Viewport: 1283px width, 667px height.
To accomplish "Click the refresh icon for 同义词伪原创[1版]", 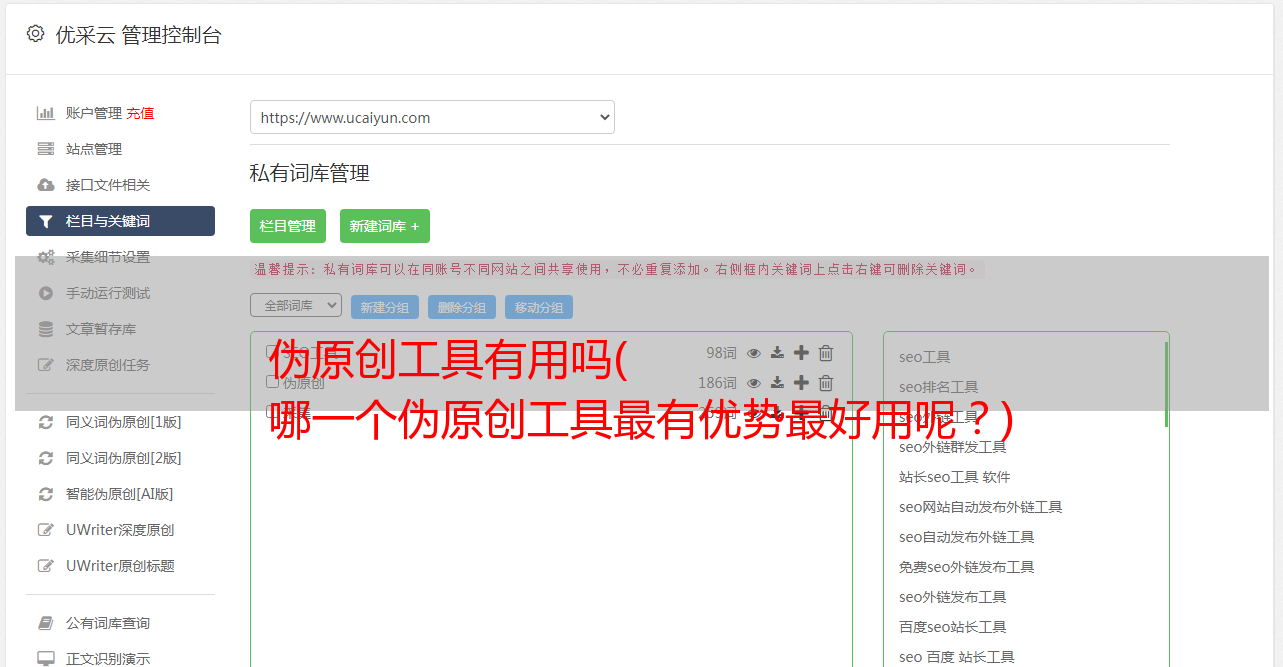I will pos(45,422).
